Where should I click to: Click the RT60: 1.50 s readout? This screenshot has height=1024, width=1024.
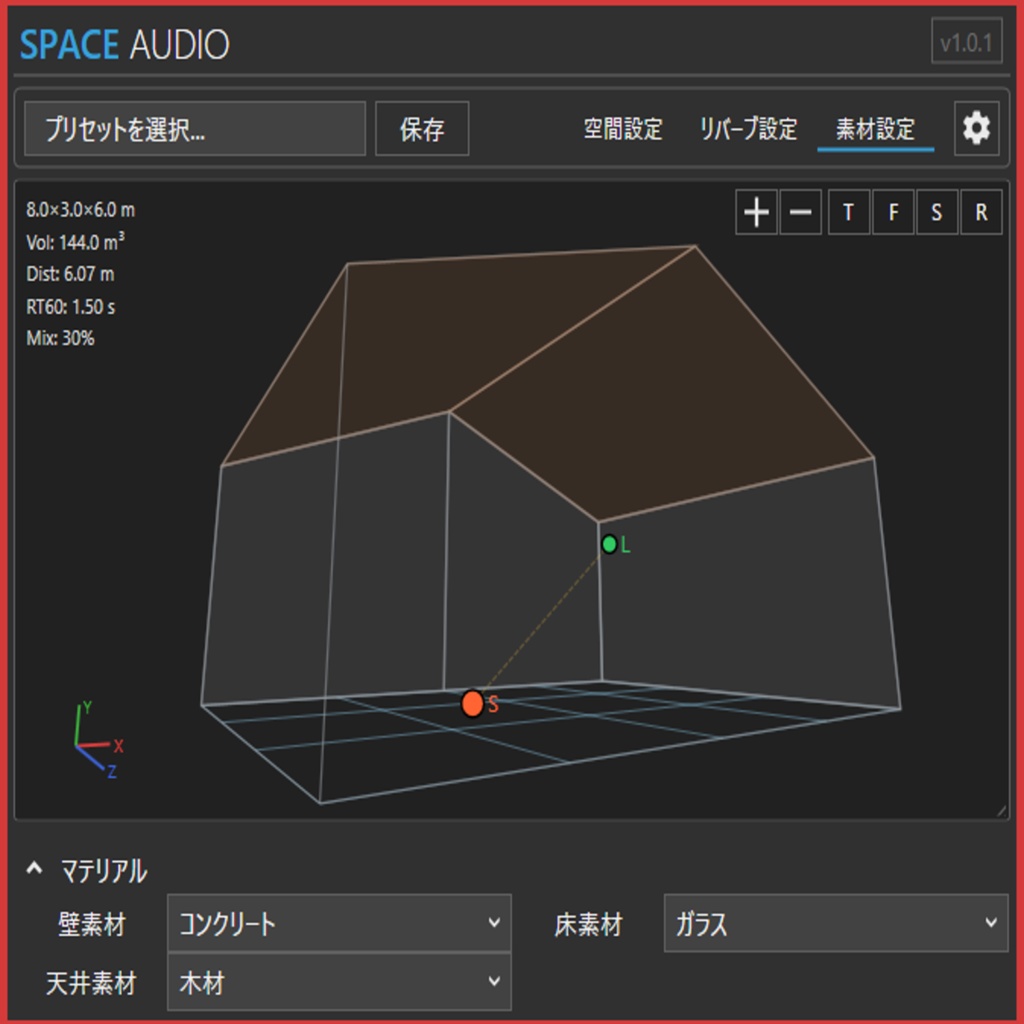pos(71,306)
